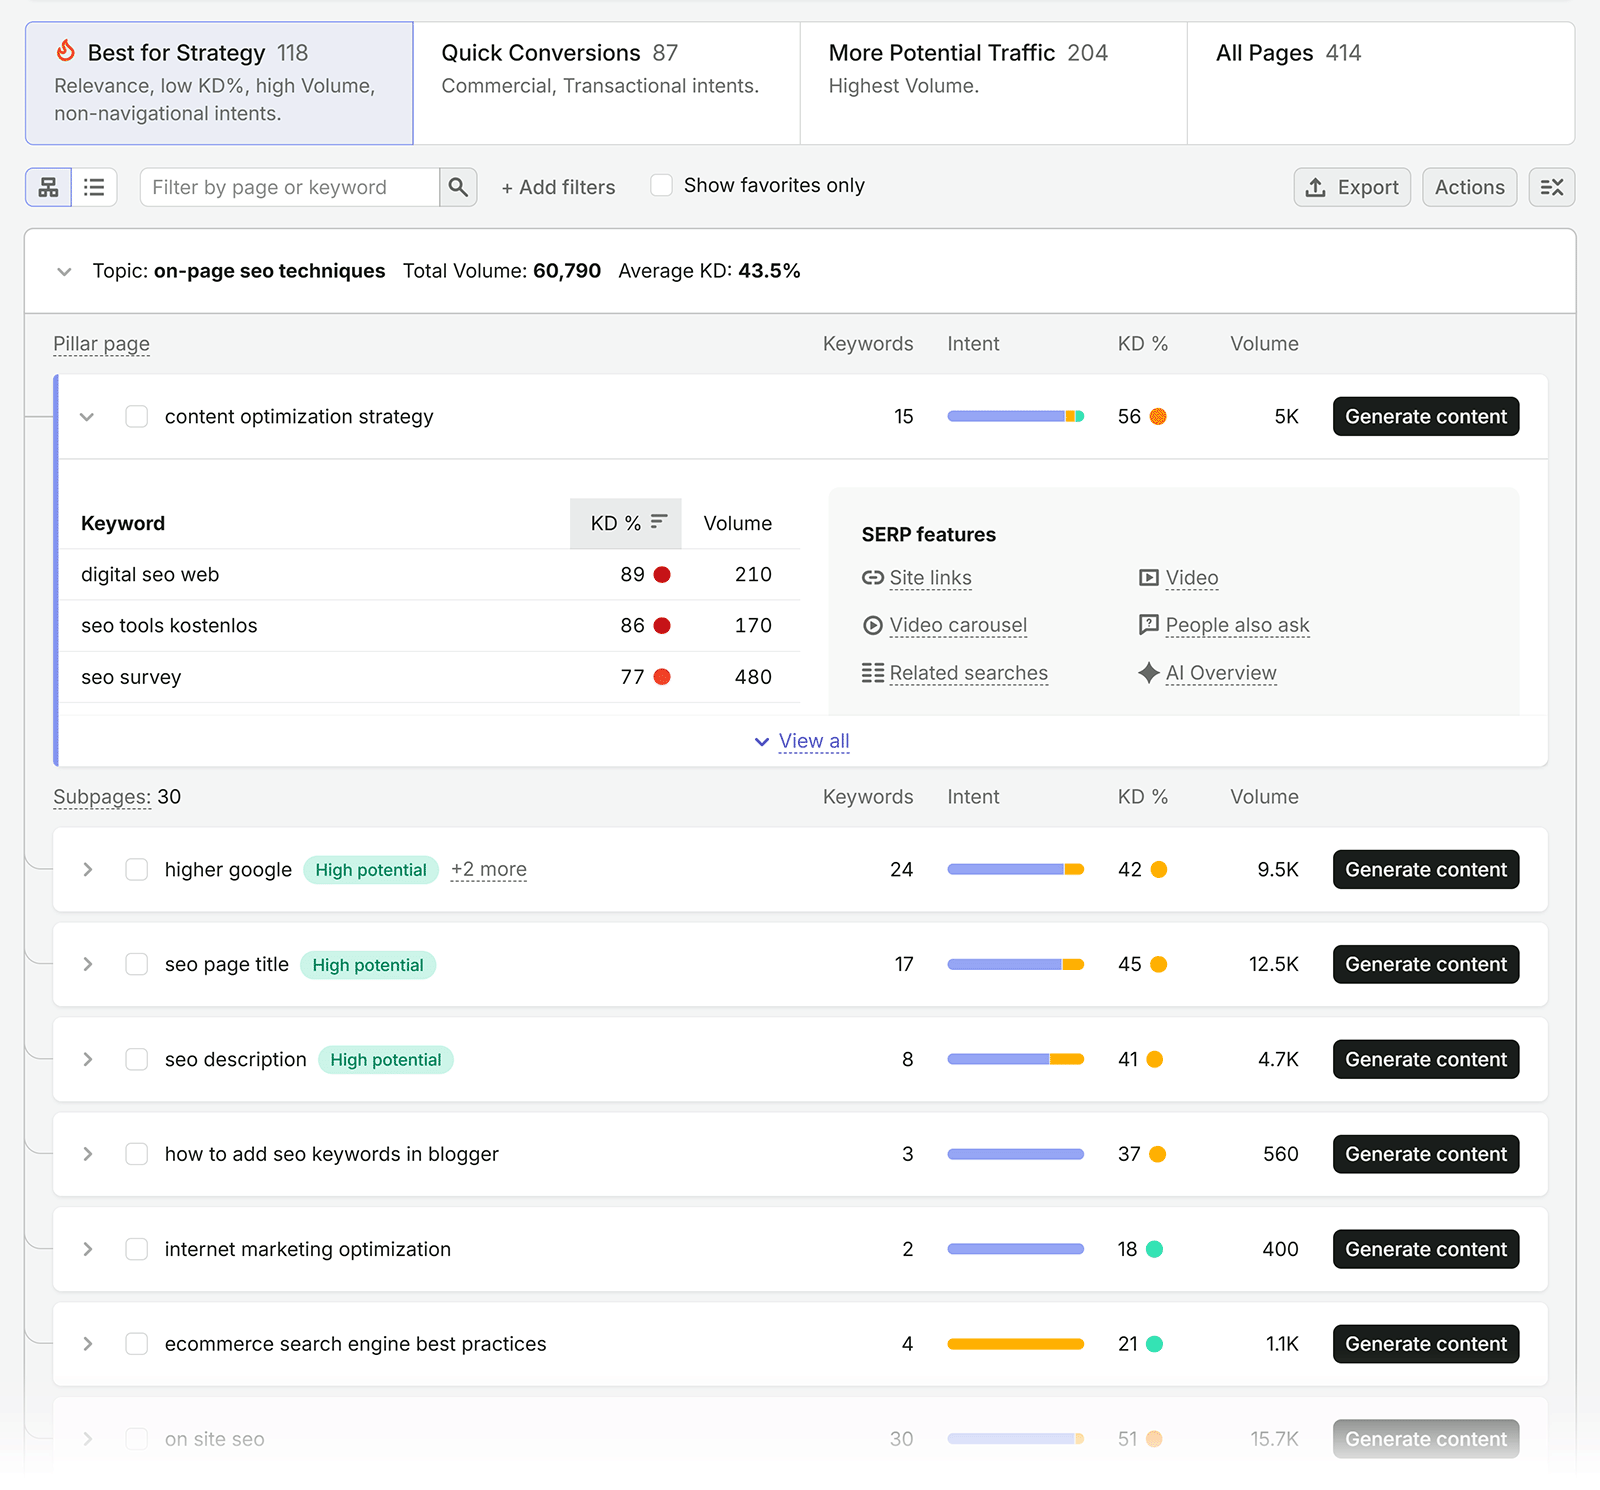This screenshot has width=1600, height=1490.
Task: Click the orange KD dot for content optimization strategy
Action: (1158, 416)
